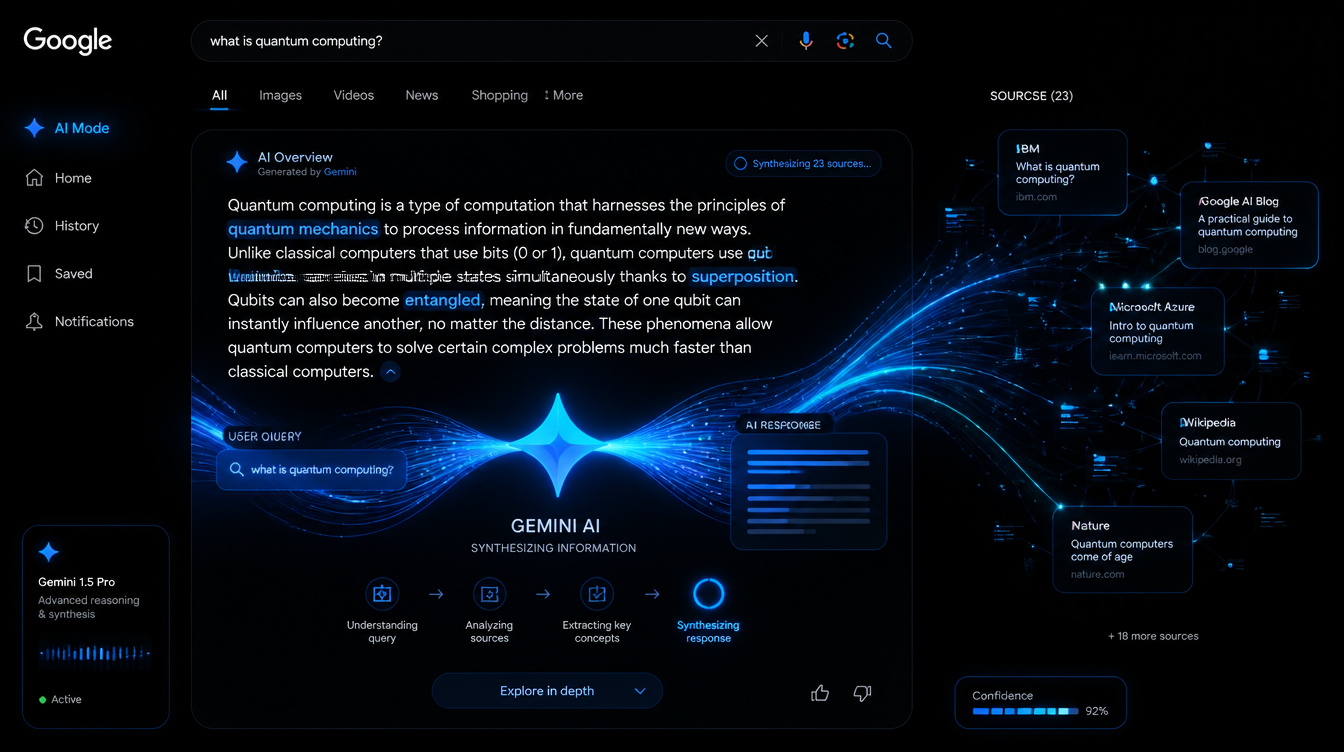Open the IBM source card
1344x752 pixels.
pyautogui.click(x=1062, y=172)
